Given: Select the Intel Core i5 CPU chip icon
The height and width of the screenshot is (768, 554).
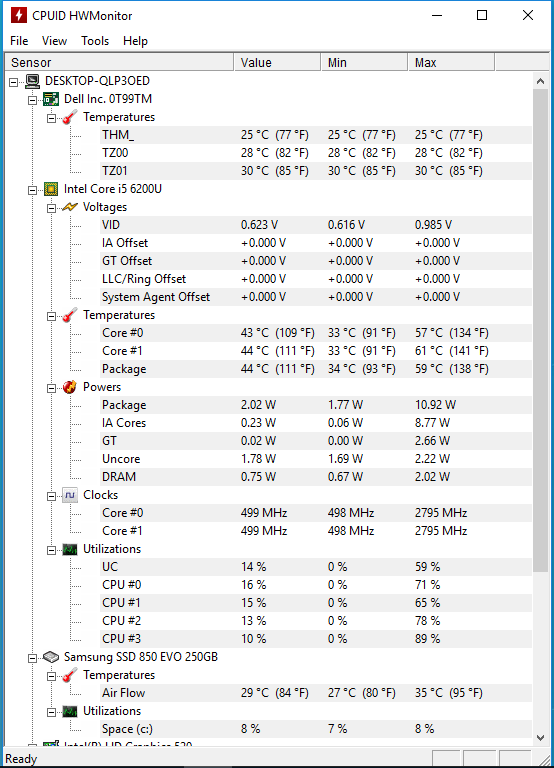Looking at the screenshot, I should click(x=51, y=189).
